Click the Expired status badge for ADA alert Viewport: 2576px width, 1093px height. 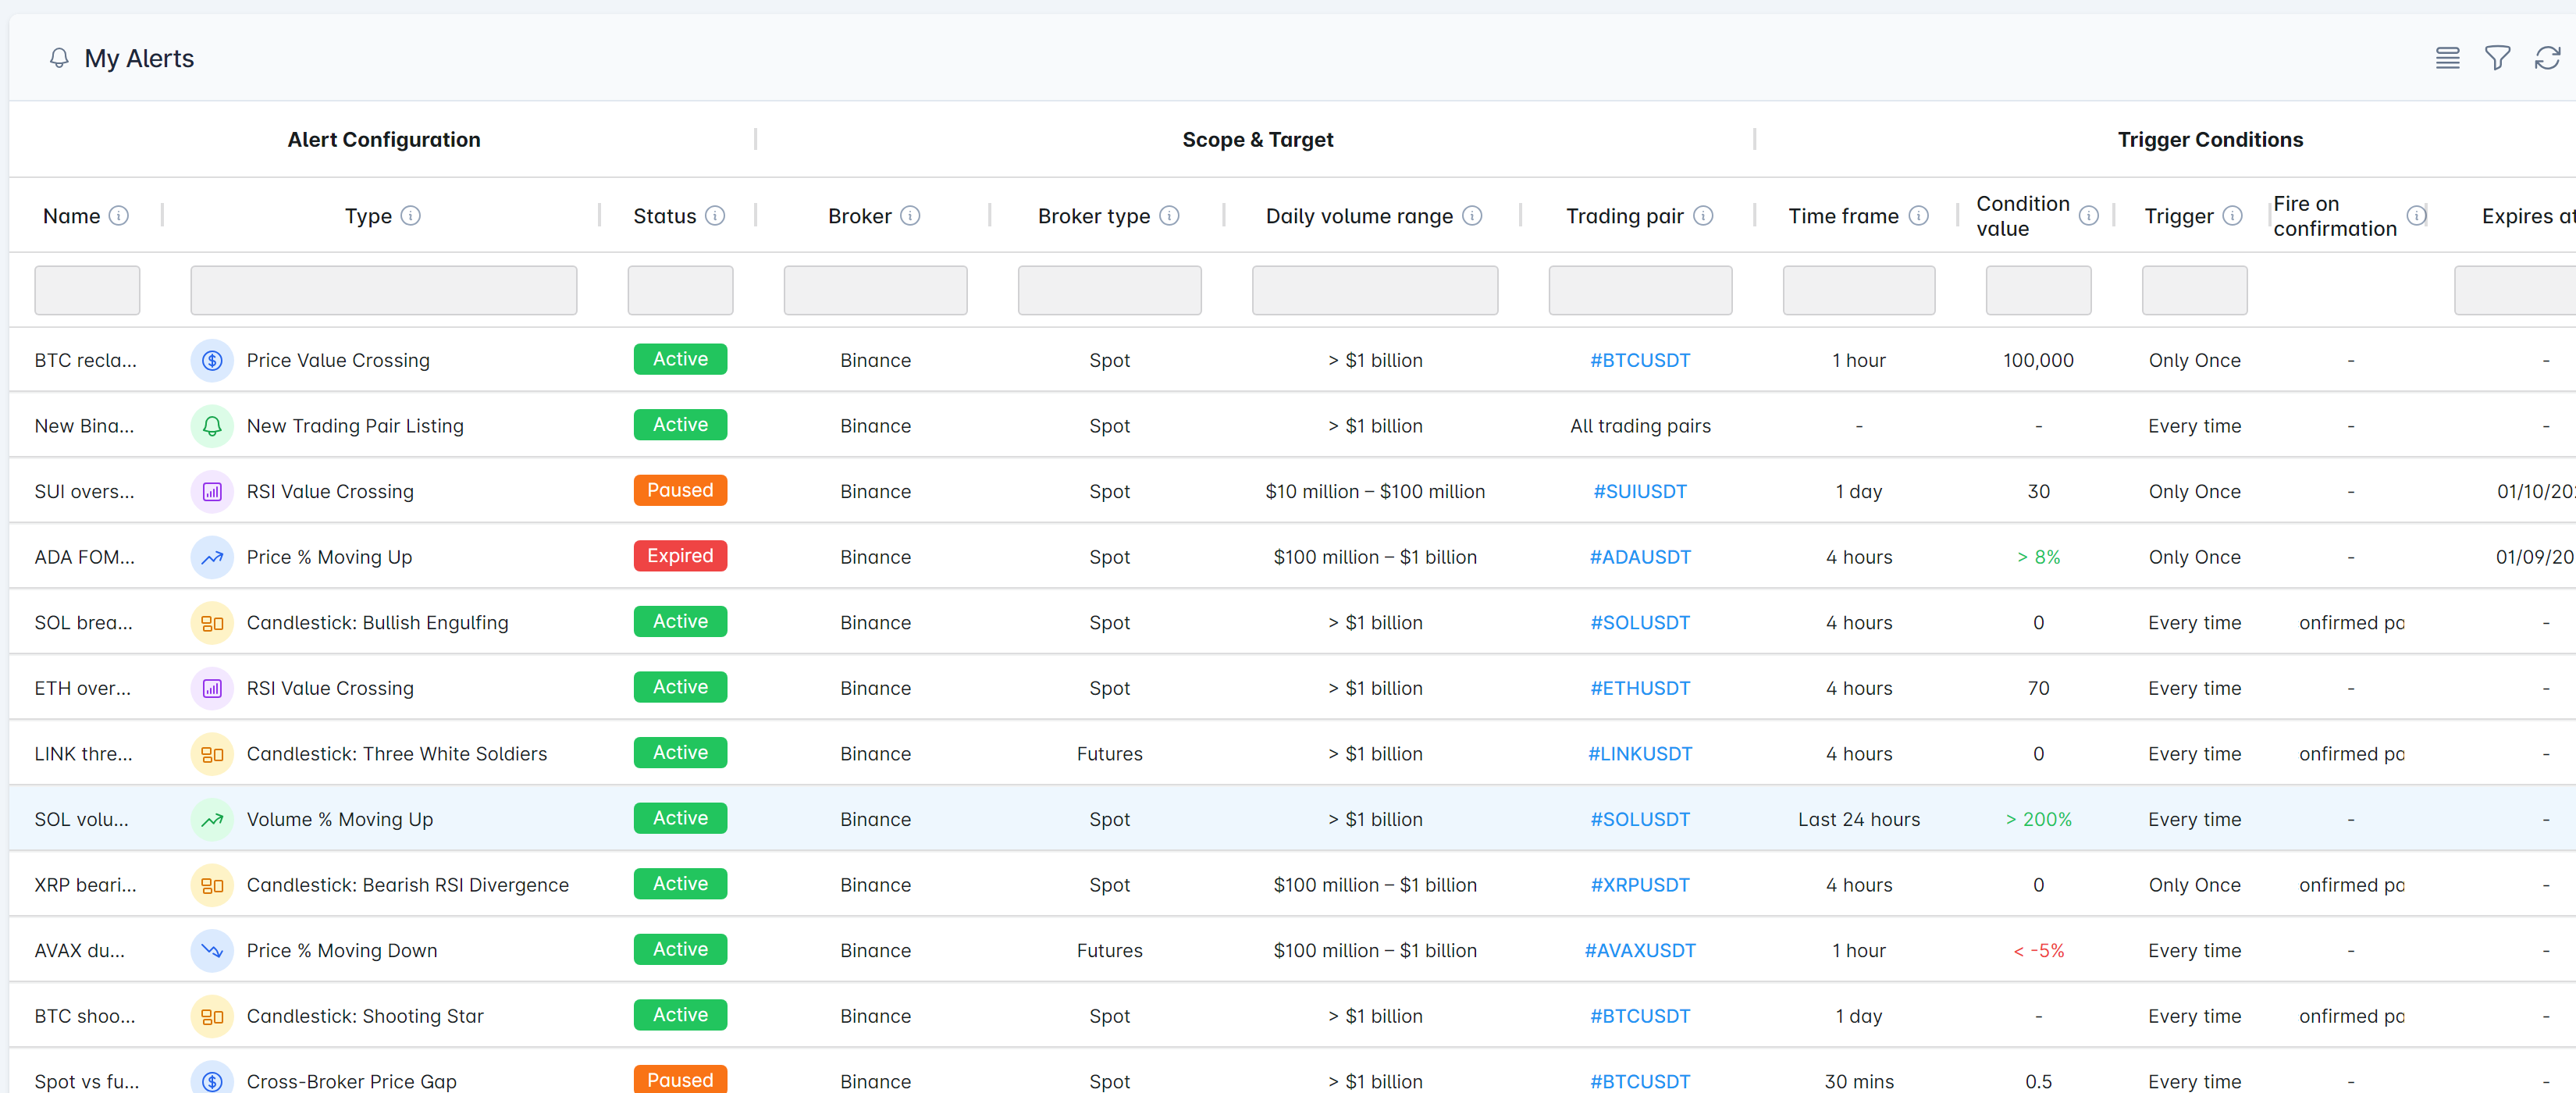680,556
